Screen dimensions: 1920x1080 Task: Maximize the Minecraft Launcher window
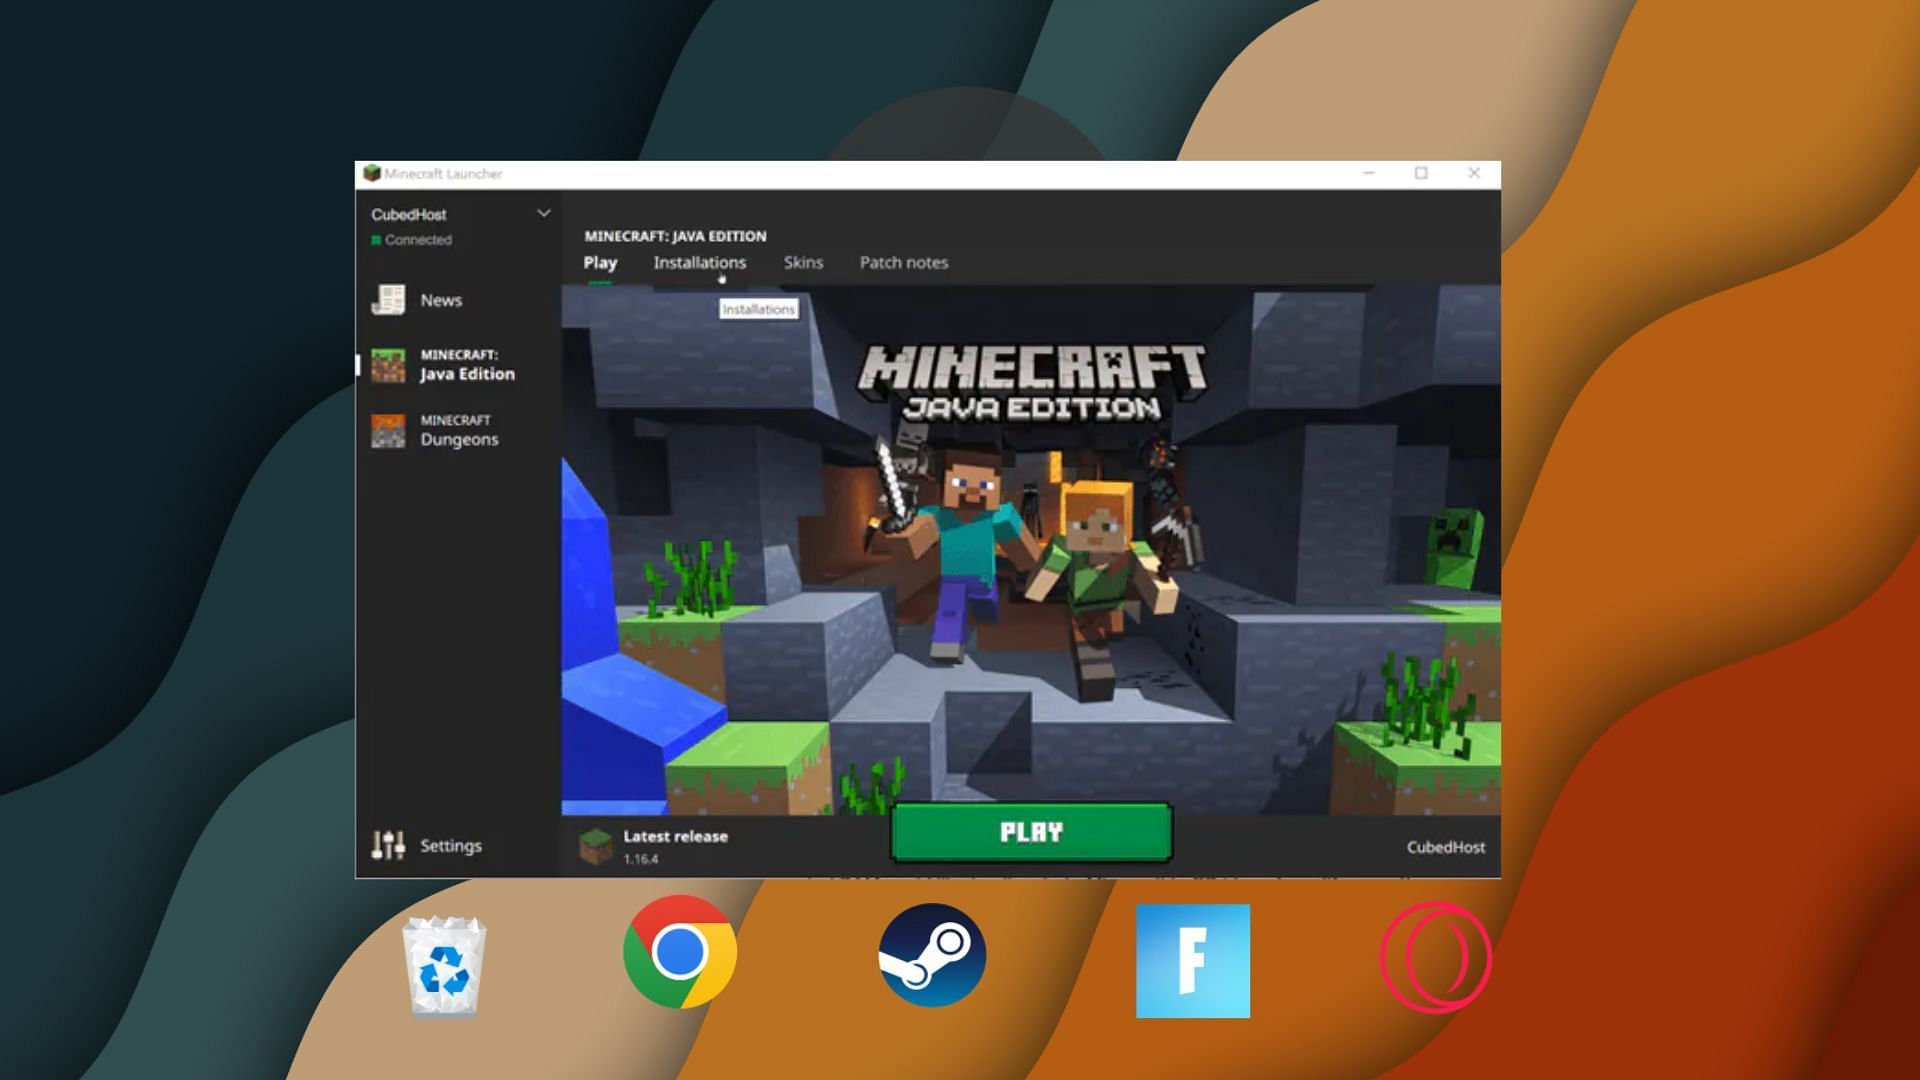coord(1421,173)
